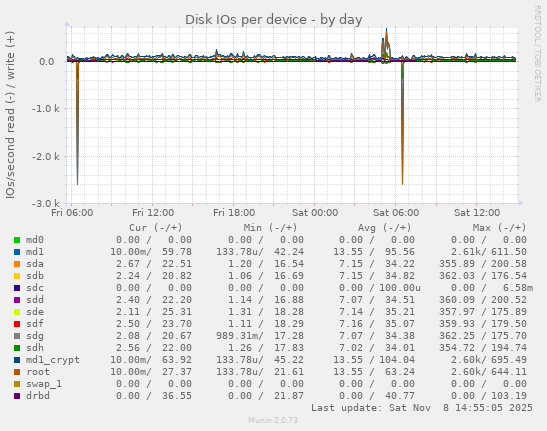Click the y-axis title 'IOs/second read (-) / write (+)'
Viewport: 547px width, 431px height.
tap(10, 115)
